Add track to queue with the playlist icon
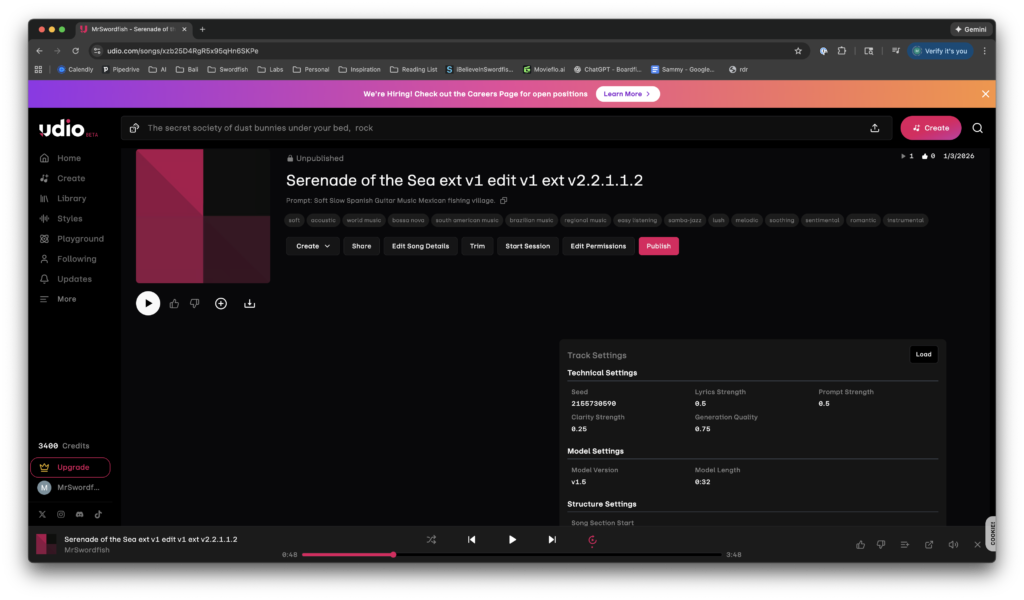 [904, 544]
